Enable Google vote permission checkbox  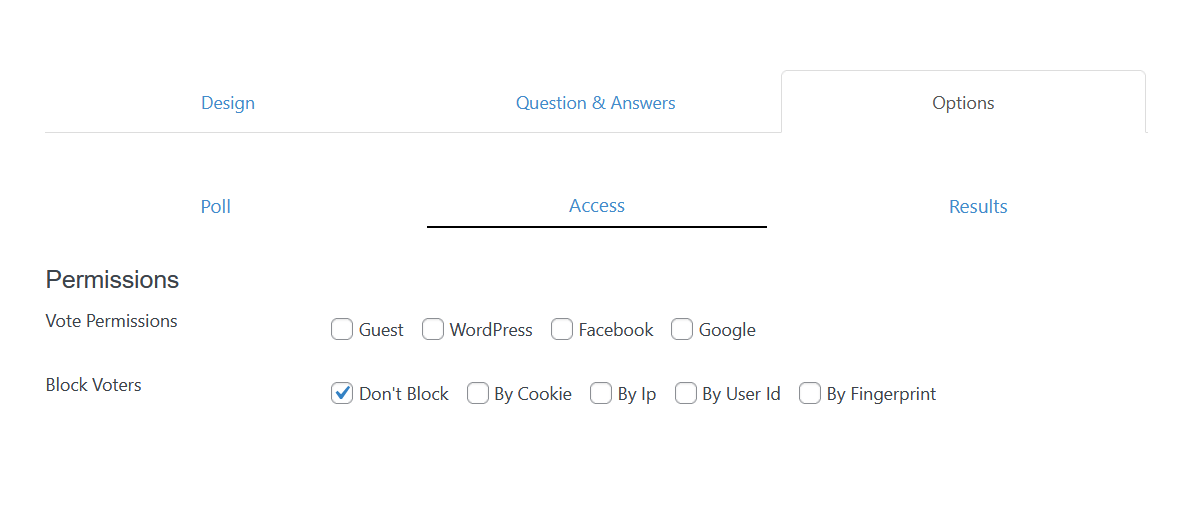coord(682,330)
